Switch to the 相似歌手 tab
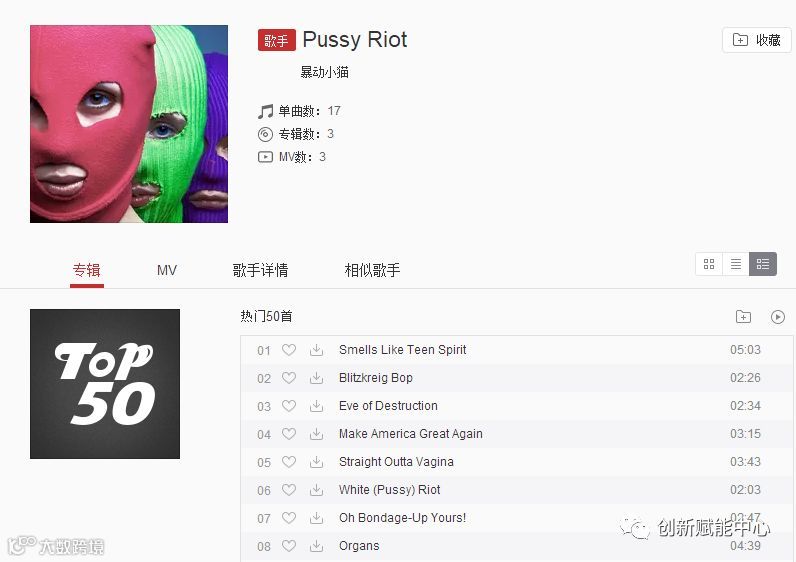 coord(372,270)
